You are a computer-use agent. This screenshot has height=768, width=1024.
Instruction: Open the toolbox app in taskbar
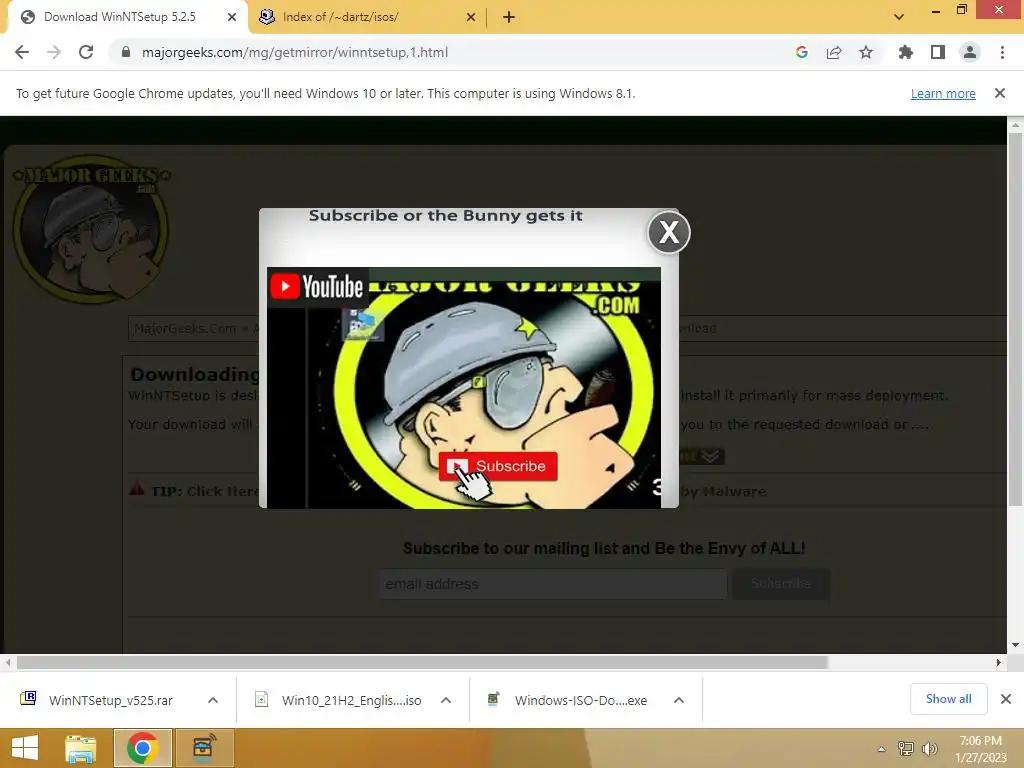click(x=204, y=748)
